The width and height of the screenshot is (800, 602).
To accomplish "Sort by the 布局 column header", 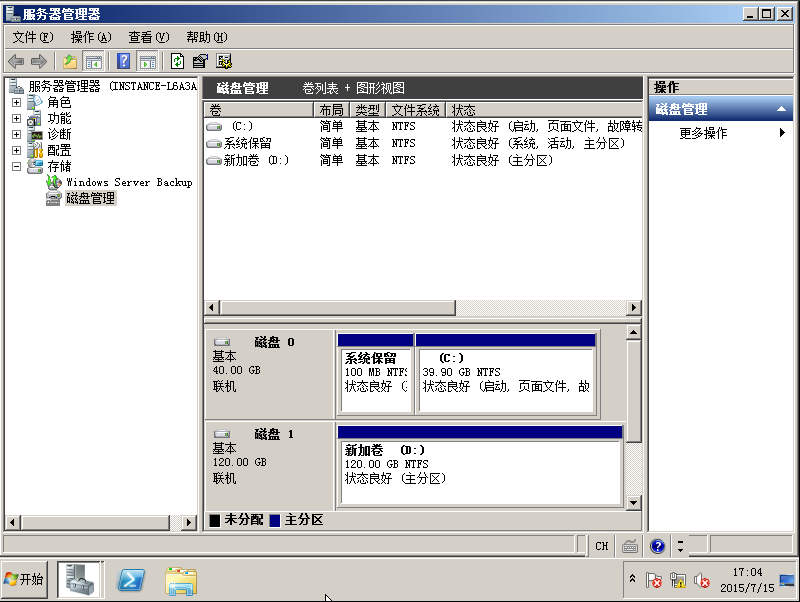I will click(x=332, y=110).
